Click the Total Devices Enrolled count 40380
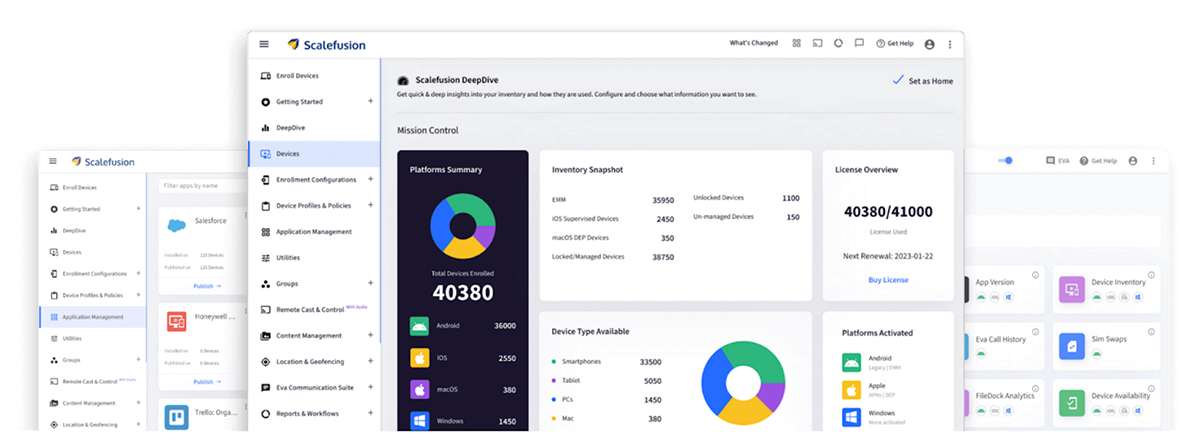 pos(463,292)
